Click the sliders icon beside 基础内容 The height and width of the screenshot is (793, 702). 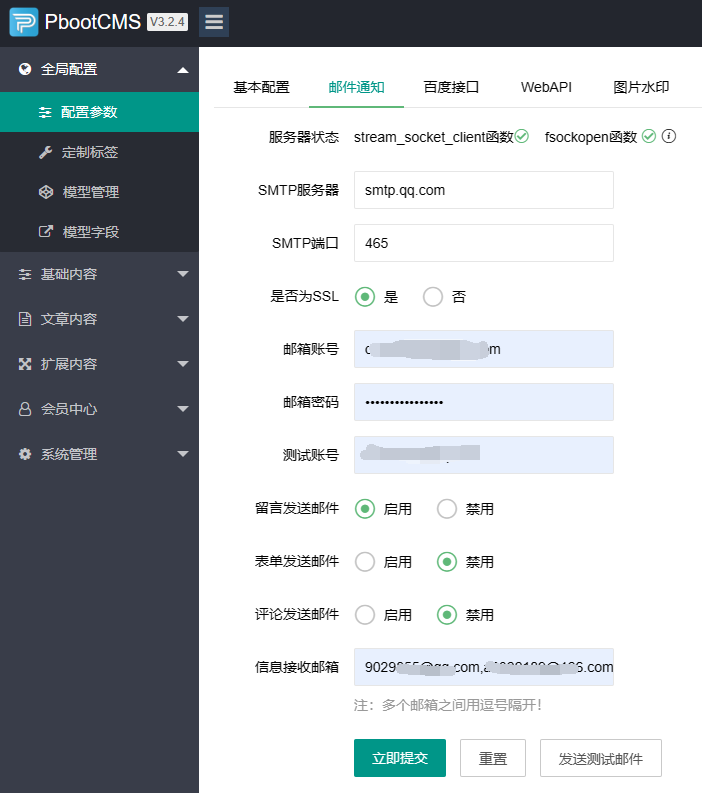pos(25,274)
